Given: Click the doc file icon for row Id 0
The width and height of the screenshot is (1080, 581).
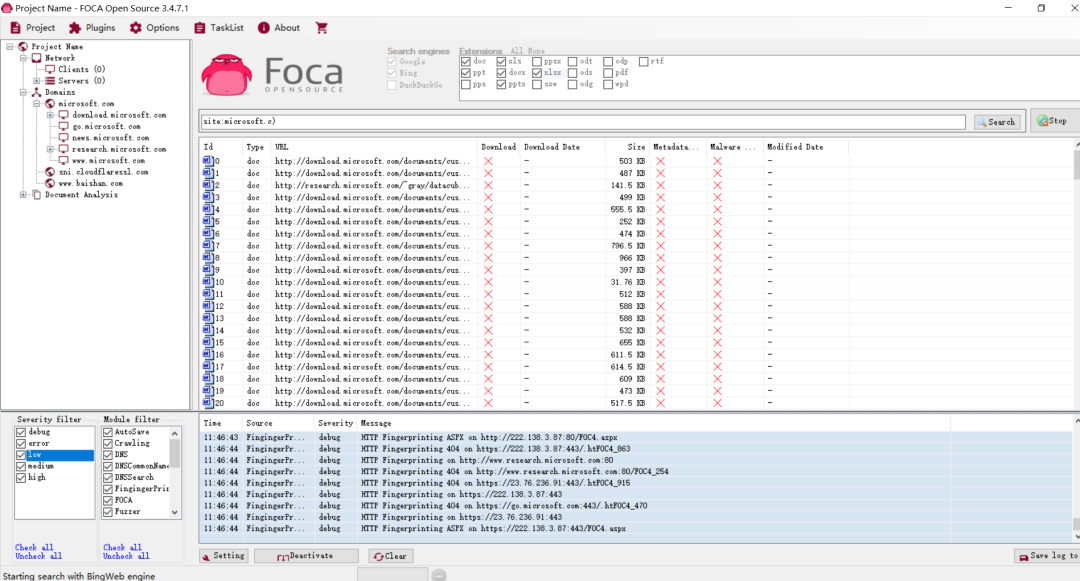Looking at the screenshot, I should [x=207, y=160].
